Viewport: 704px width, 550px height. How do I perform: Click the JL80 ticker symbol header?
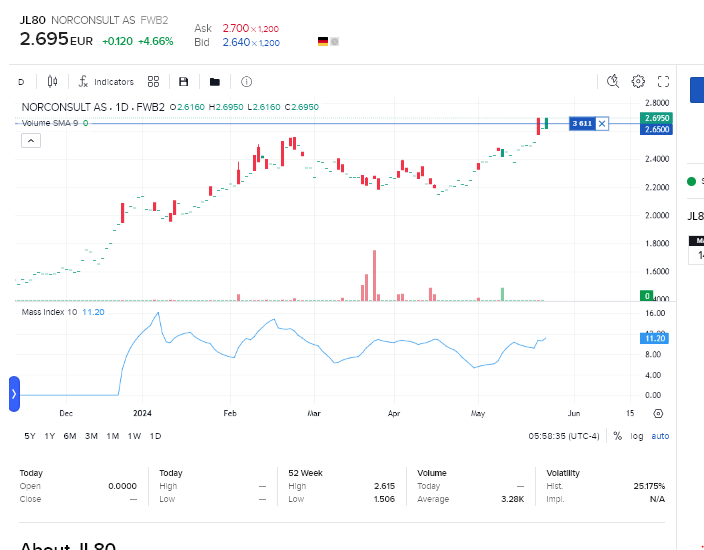(x=32, y=20)
